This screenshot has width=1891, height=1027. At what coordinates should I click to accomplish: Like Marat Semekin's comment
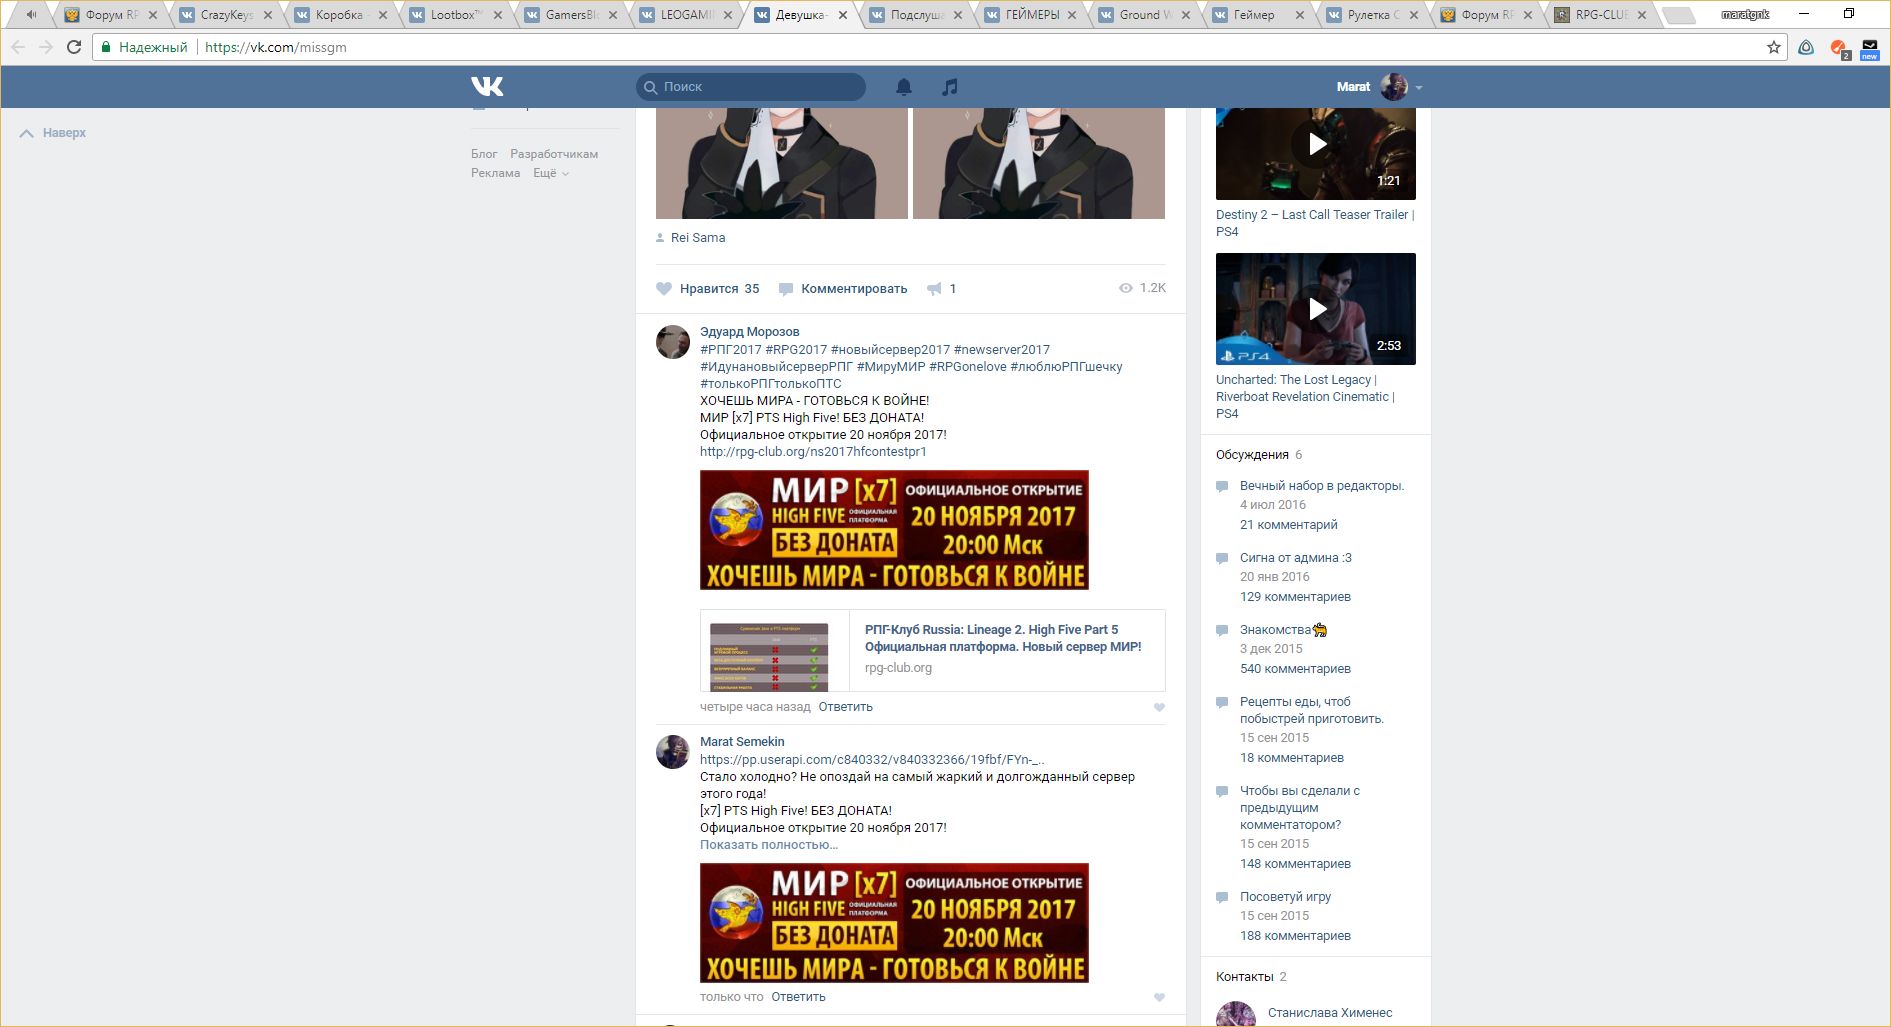1159,998
